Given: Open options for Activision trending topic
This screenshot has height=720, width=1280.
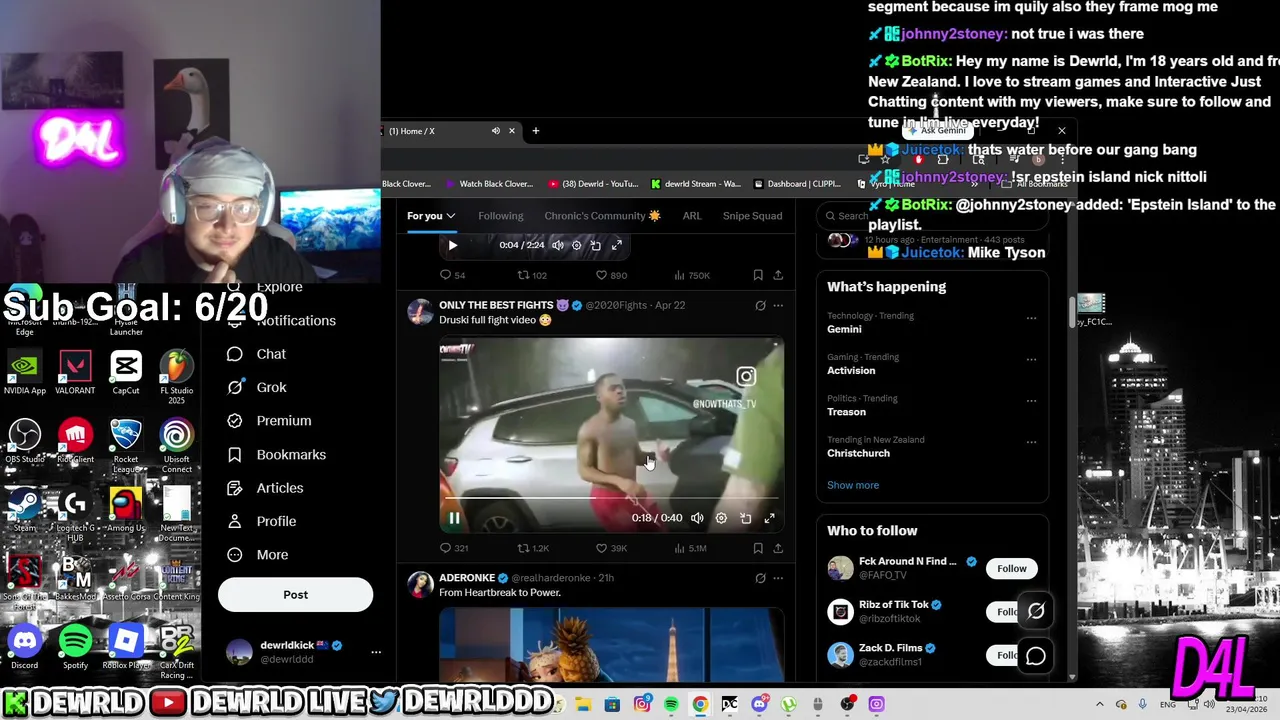Looking at the screenshot, I should [x=1031, y=359].
